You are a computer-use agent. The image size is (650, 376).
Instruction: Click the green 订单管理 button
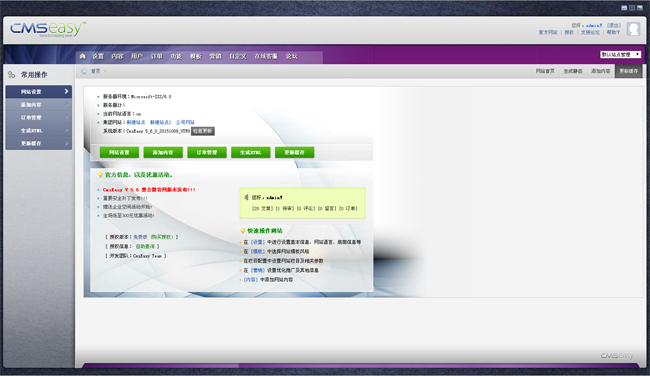point(207,153)
